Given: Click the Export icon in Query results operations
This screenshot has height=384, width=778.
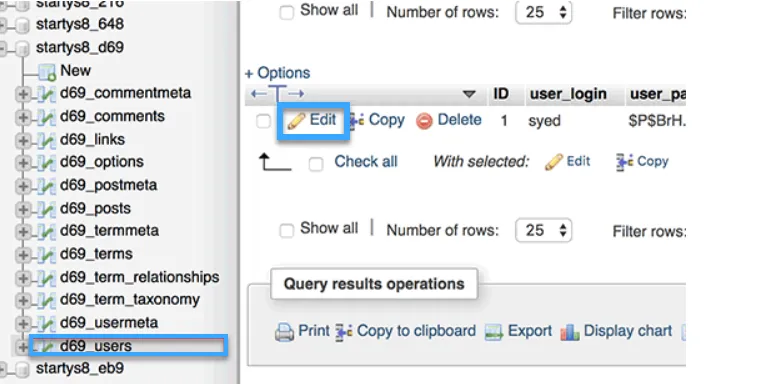Looking at the screenshot, I should point(494,332).
